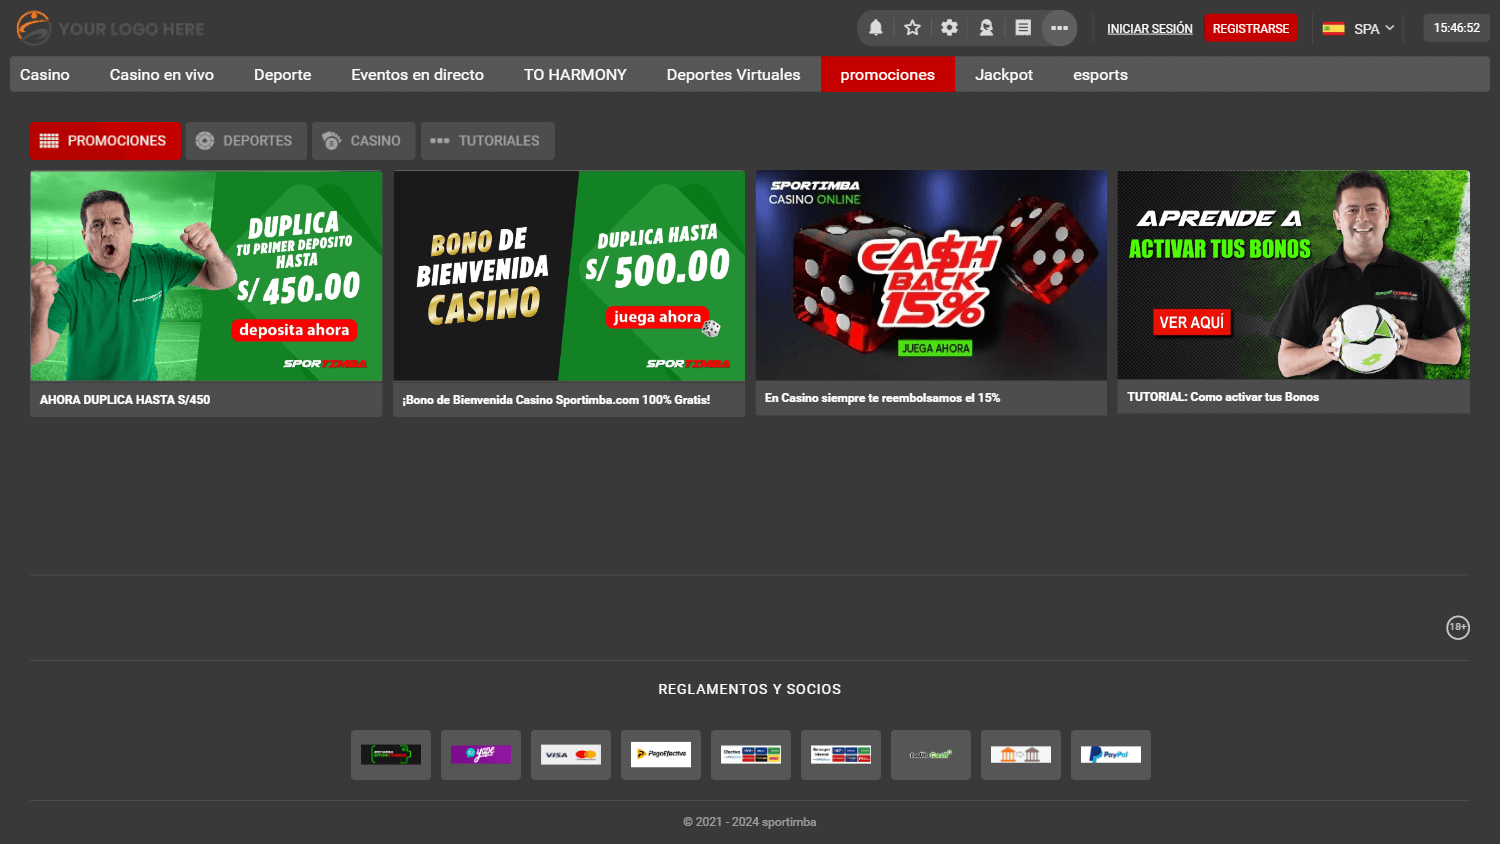Open settings via the gear icon
This screenshot has height=844, width=1500.
[949, 28]
